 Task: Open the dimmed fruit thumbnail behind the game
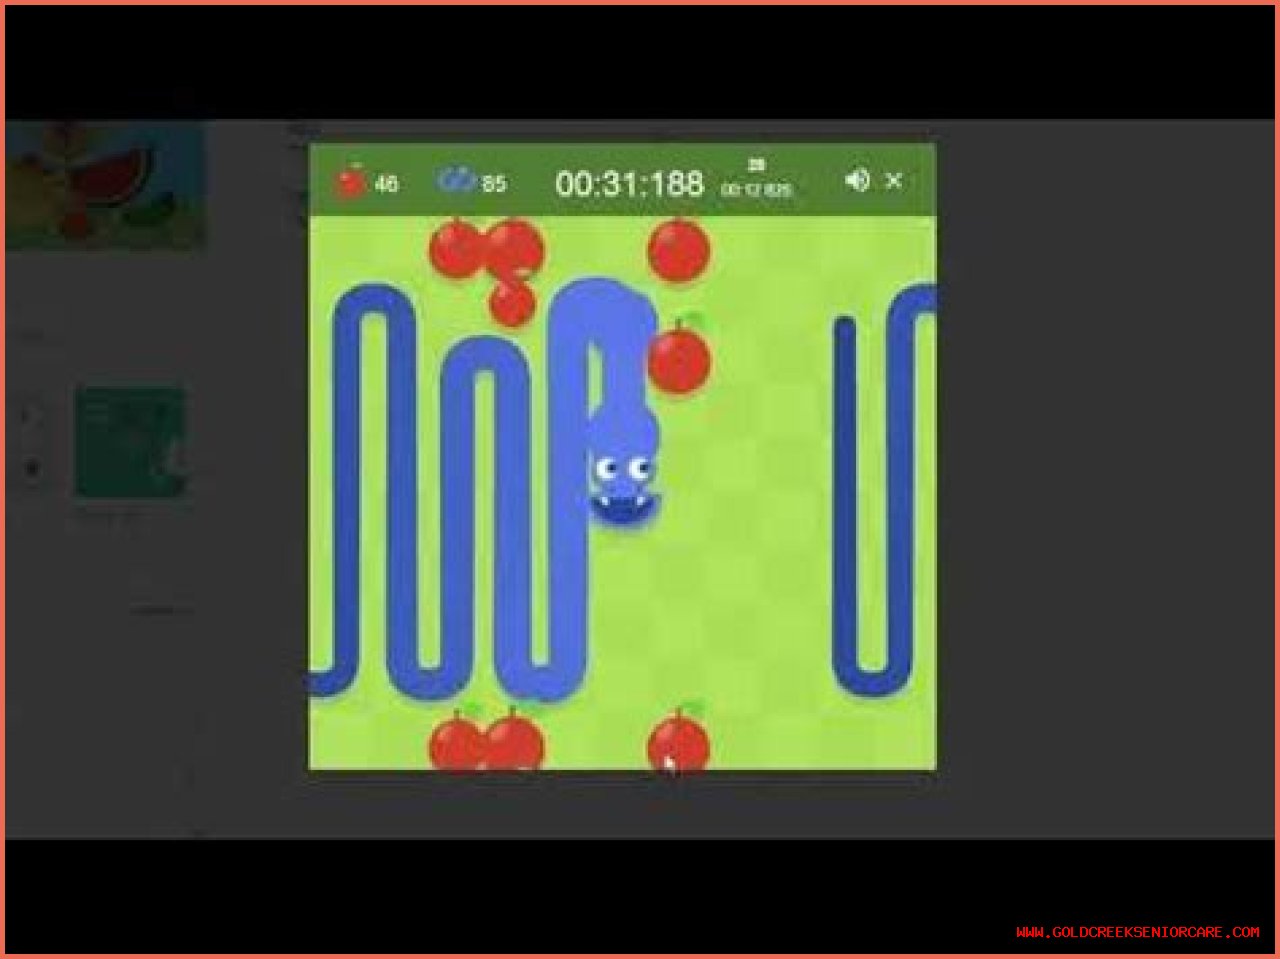(105, 187)
